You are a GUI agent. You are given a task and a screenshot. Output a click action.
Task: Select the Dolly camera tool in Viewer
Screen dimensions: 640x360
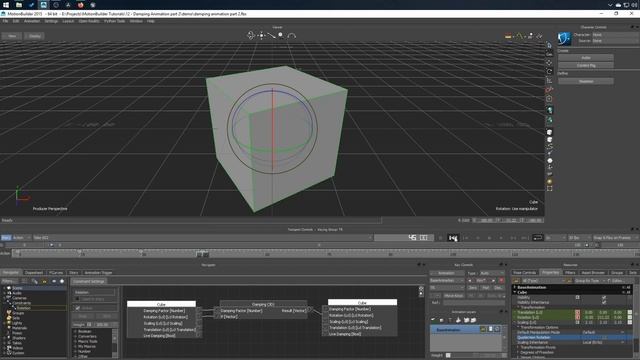271,36
